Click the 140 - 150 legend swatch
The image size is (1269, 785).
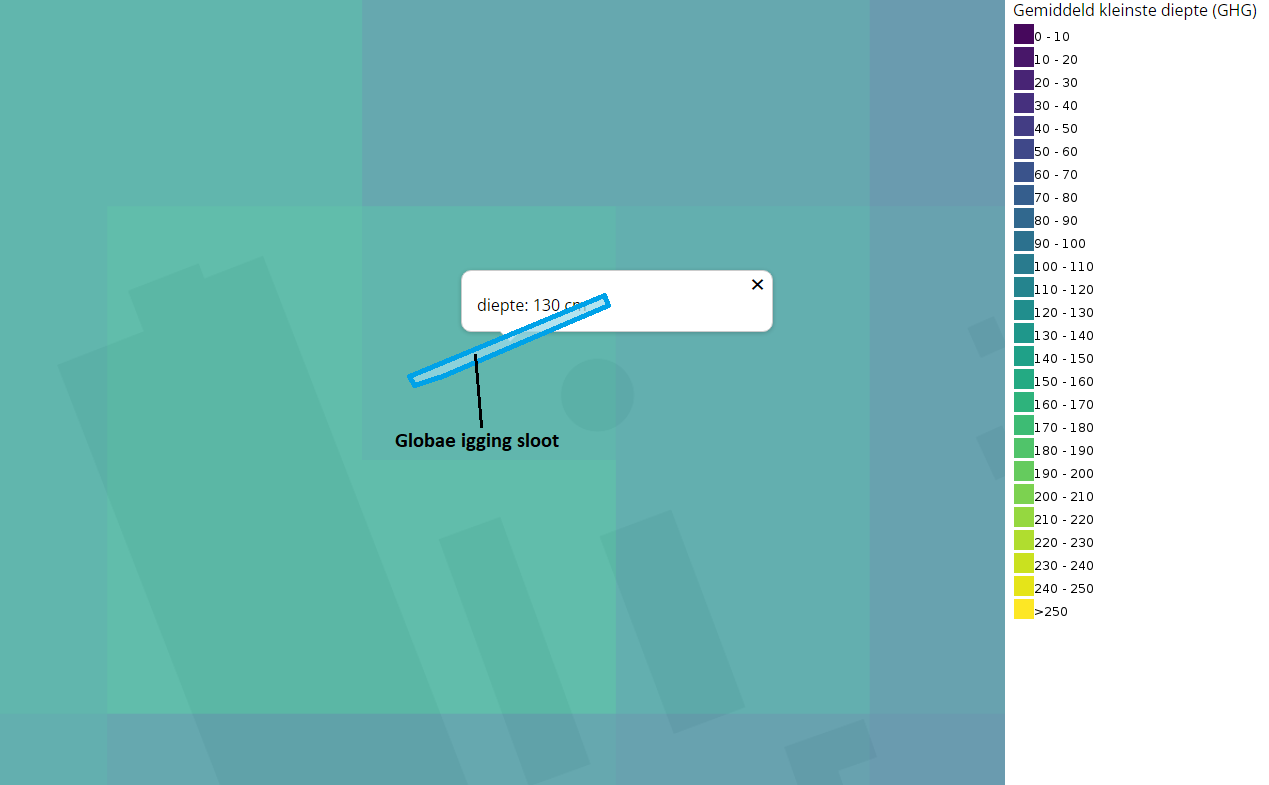tap(1024, 356)
